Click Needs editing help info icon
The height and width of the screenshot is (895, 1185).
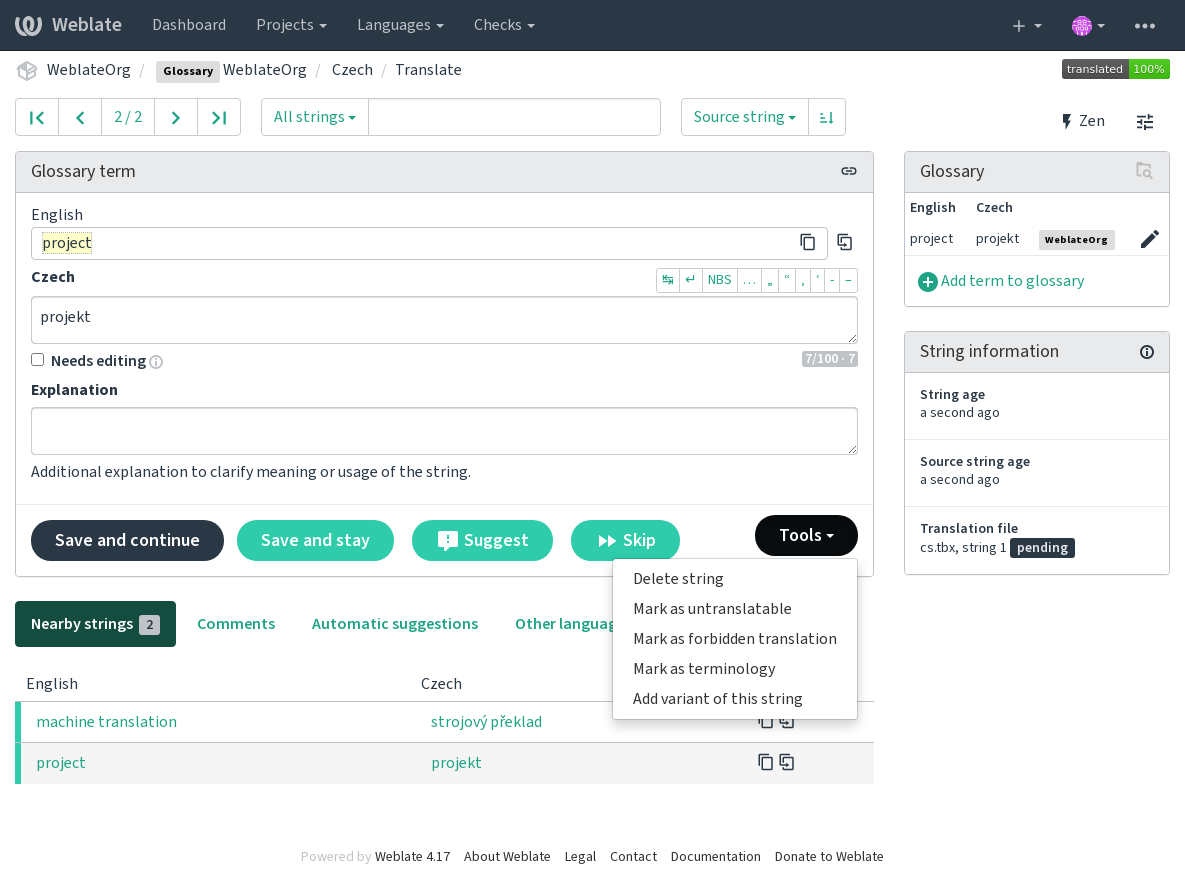pos(156,362)
